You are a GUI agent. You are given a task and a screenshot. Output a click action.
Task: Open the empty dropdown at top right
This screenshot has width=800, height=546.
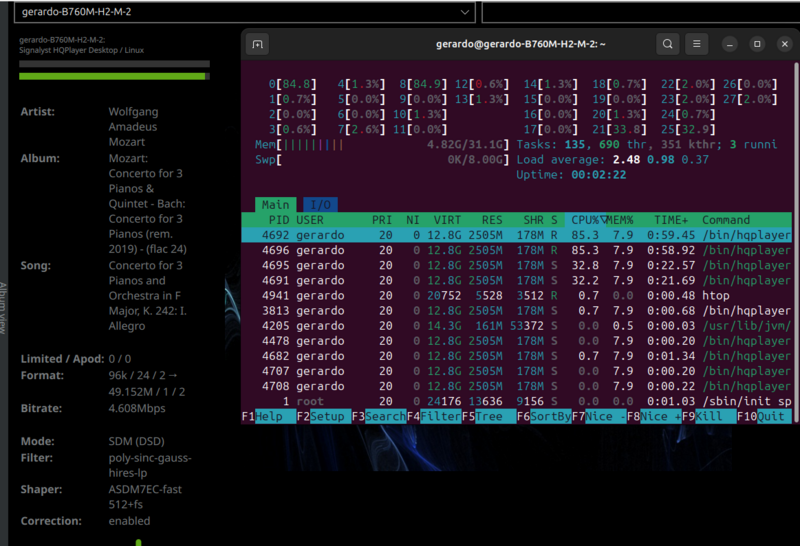click(x=640, y=12)
